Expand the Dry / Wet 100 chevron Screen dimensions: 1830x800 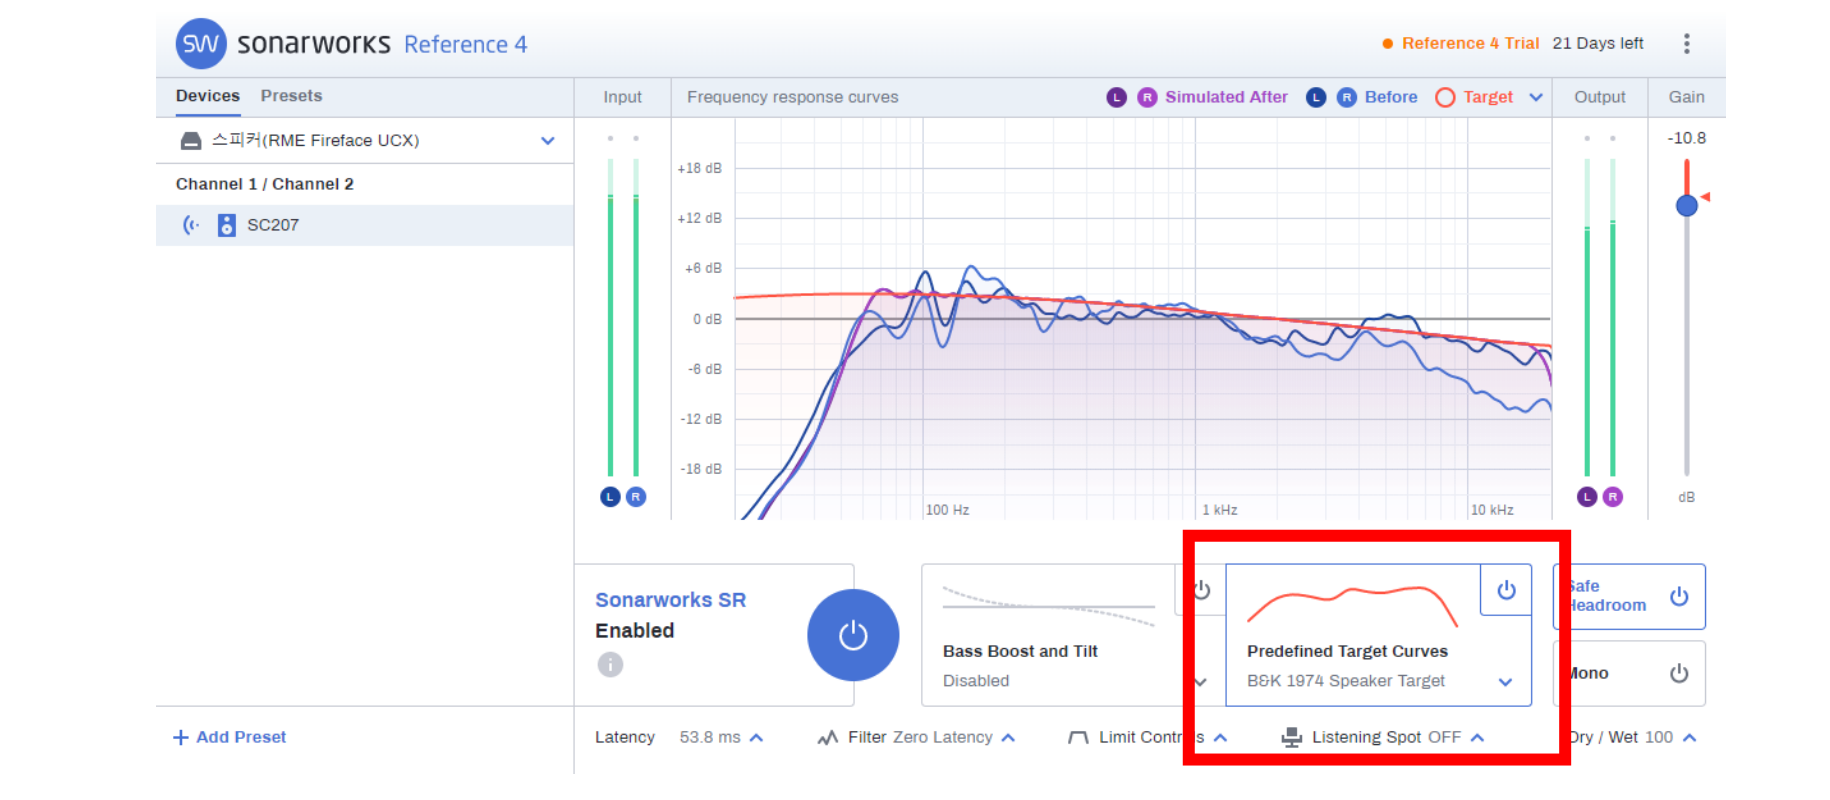click(1689, 738)
